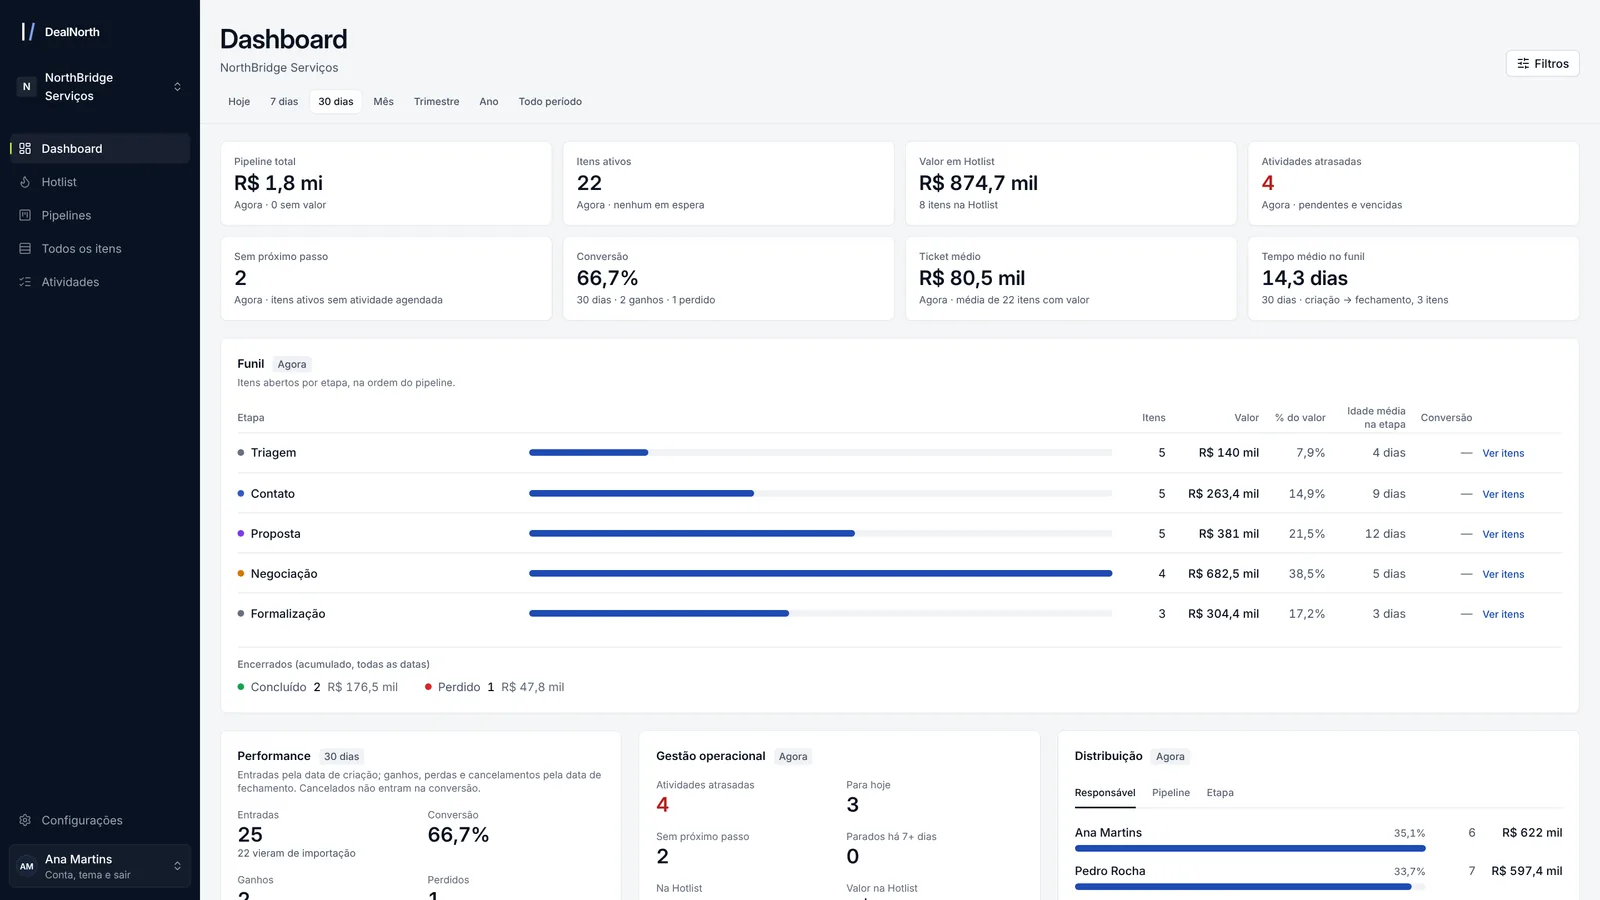Image resolution: width=1600 pixels, height=900 pixels.
Task: Select the Ano period tab
Action: pos(489,102)
